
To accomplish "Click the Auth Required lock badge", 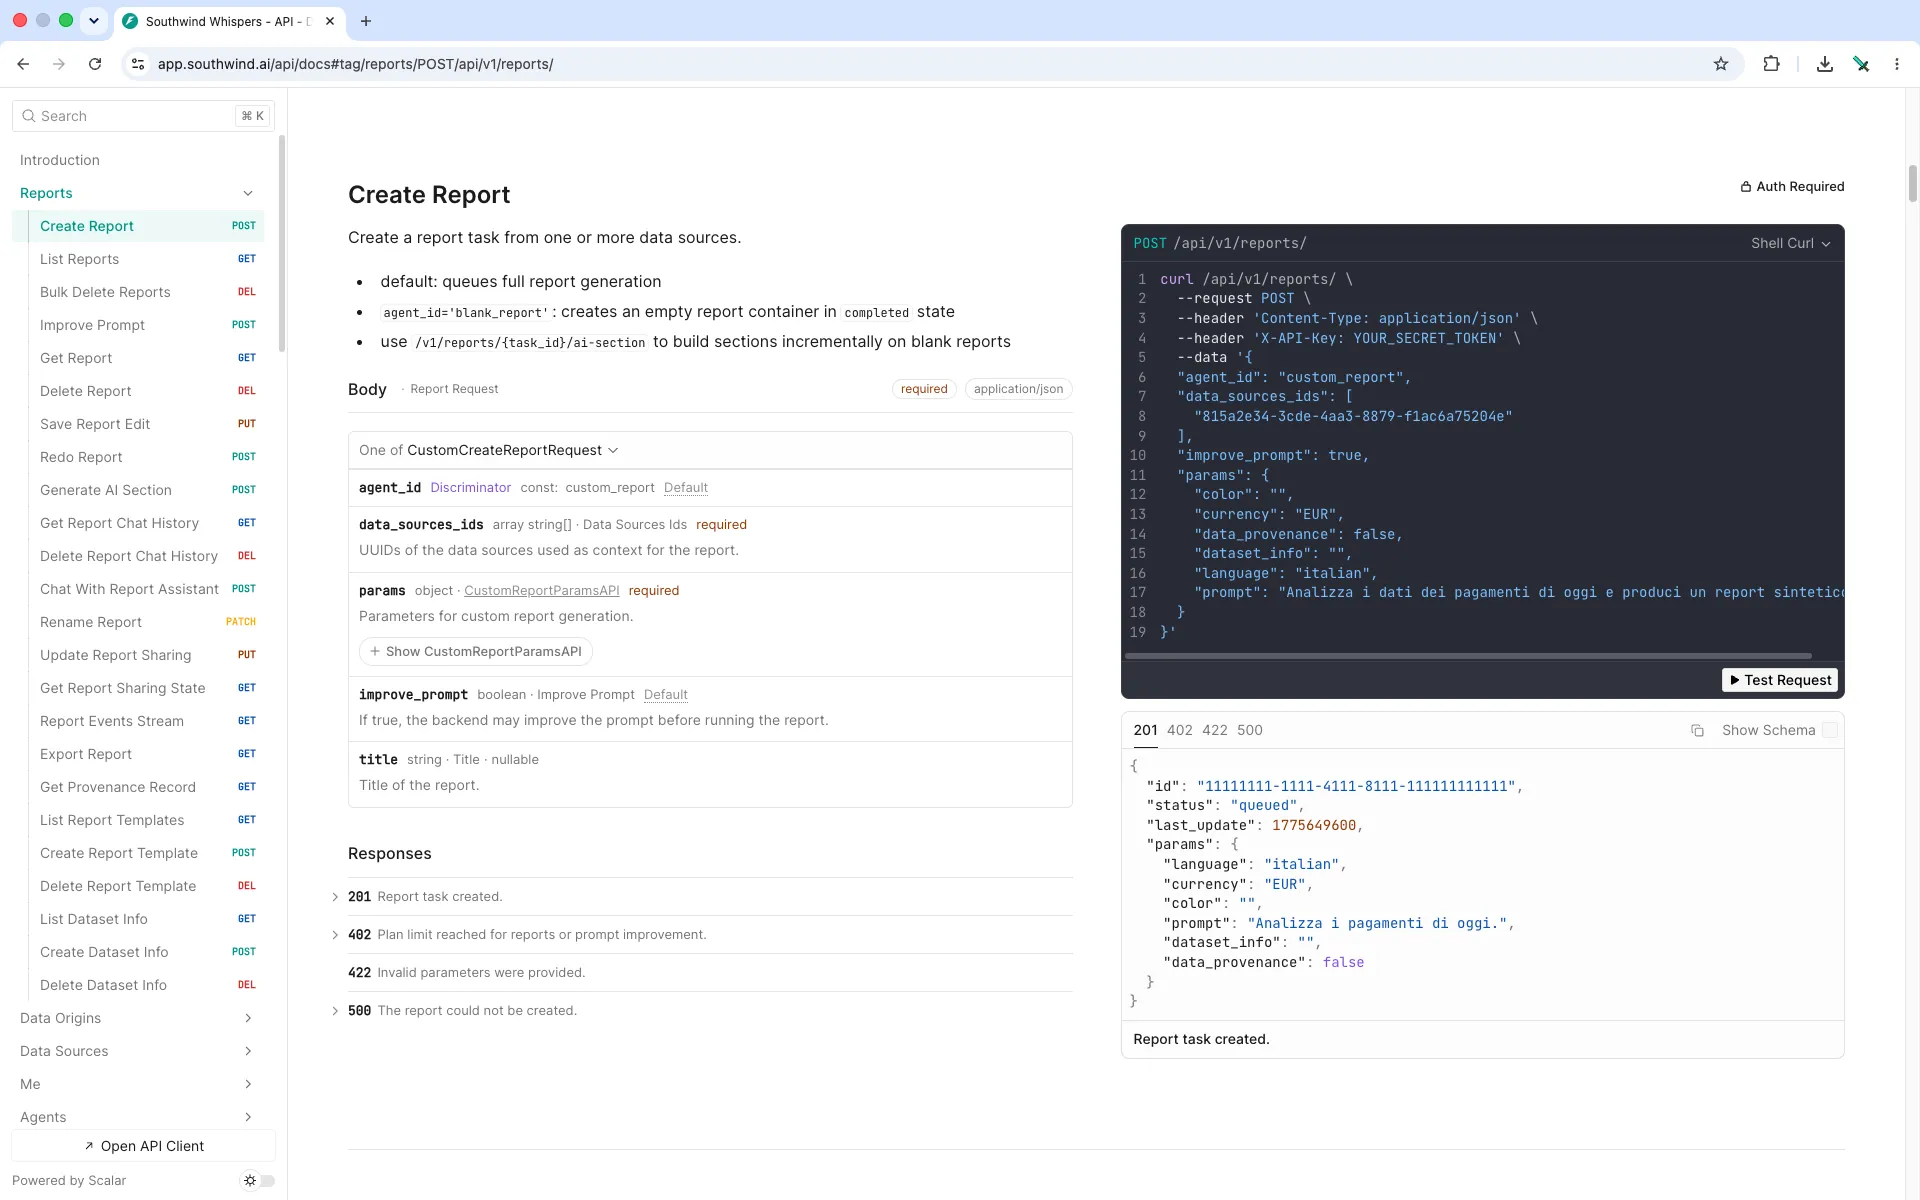I will tap(1792, 187).
